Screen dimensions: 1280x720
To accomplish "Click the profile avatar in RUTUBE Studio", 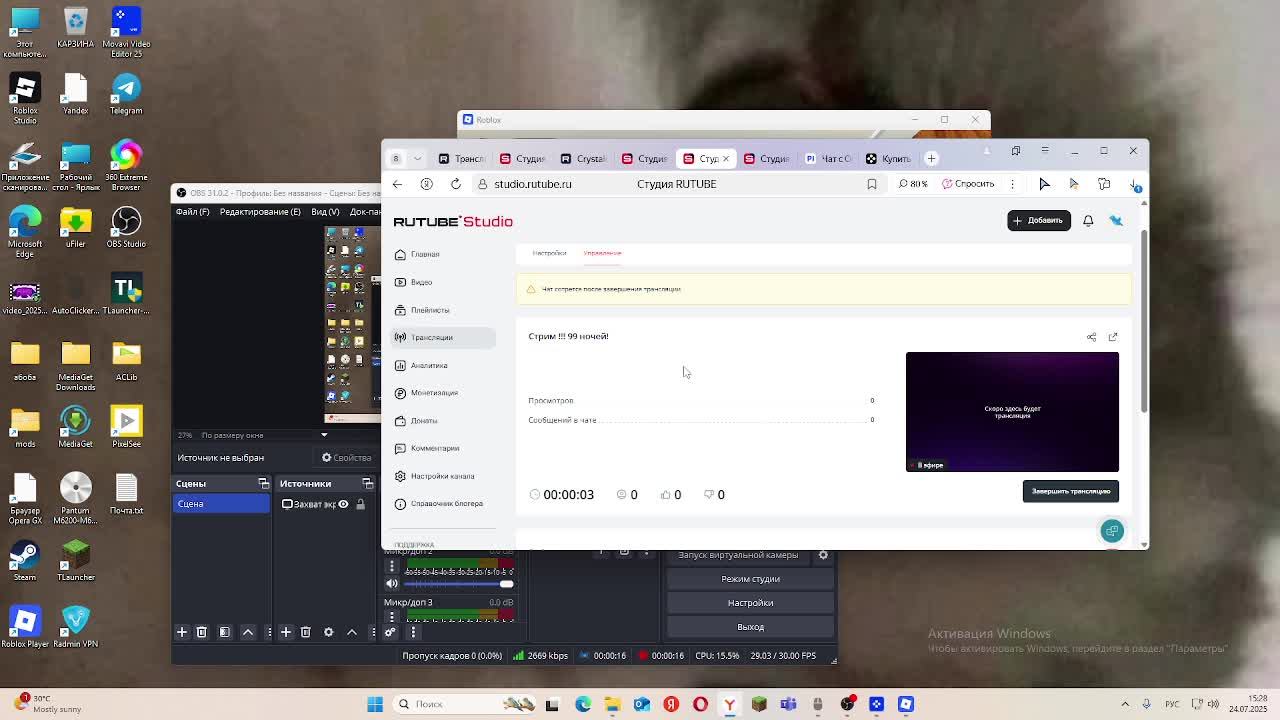I will 1116,221.
